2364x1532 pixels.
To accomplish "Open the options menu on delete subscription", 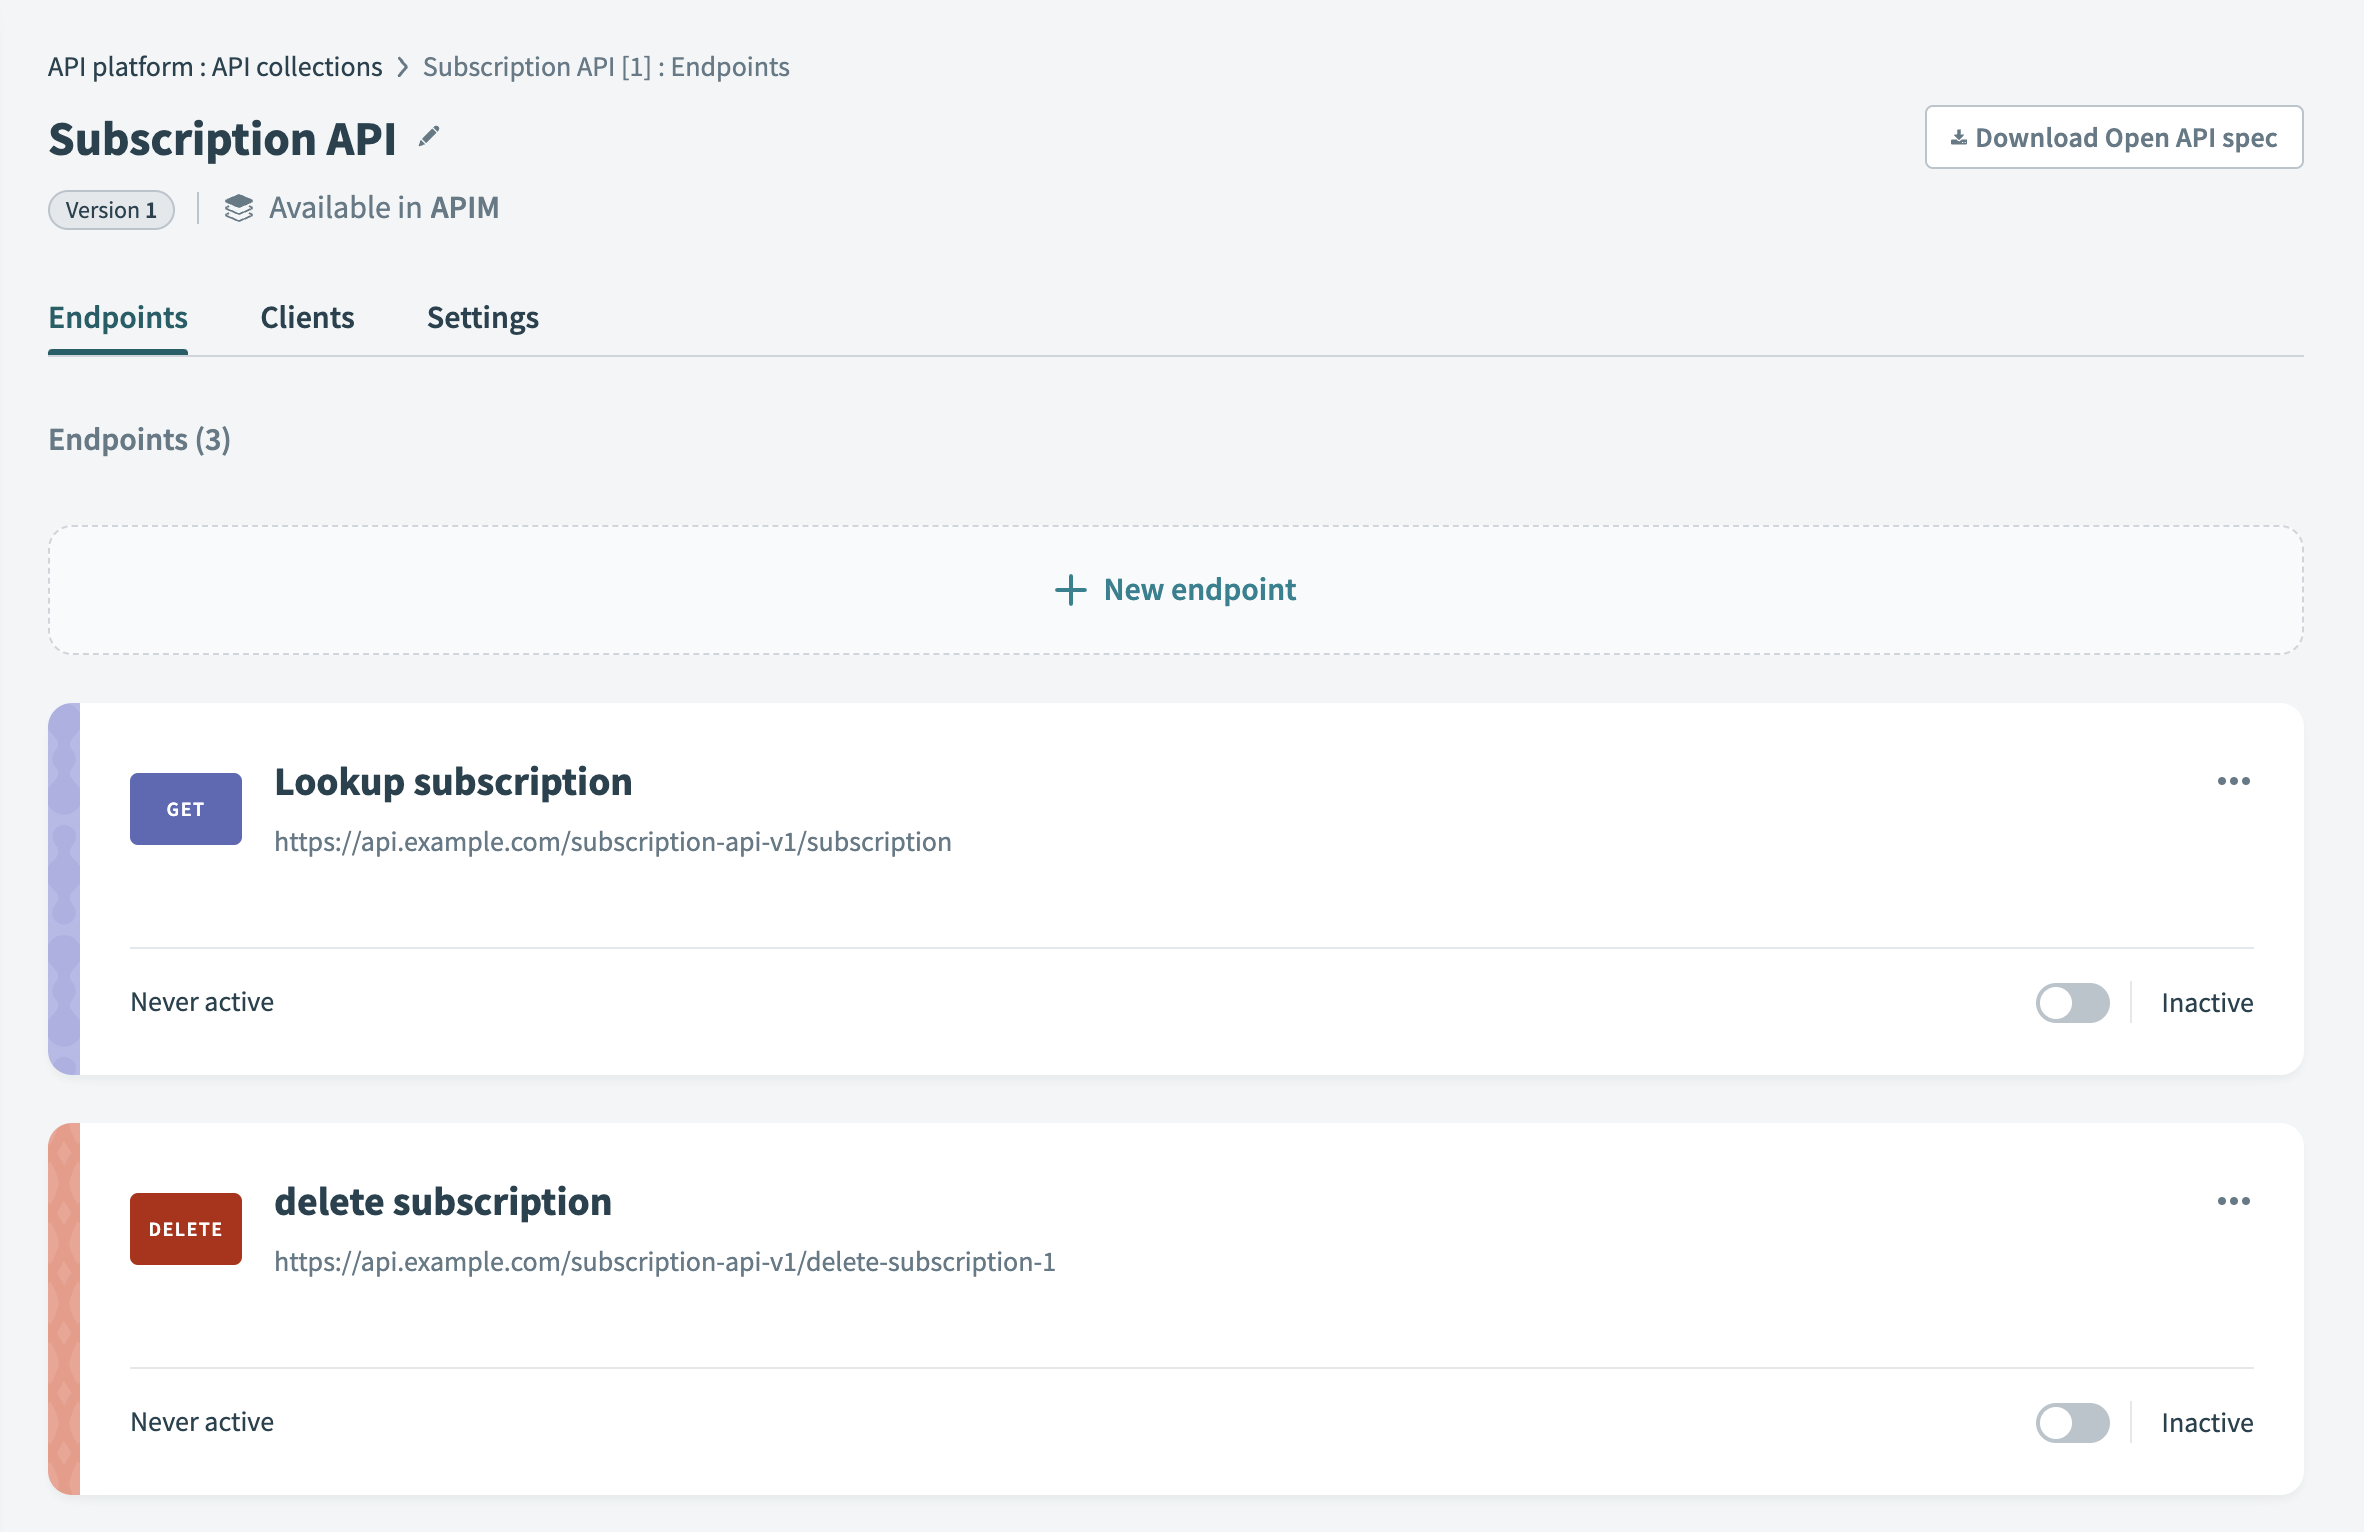I will 2233,1202.
